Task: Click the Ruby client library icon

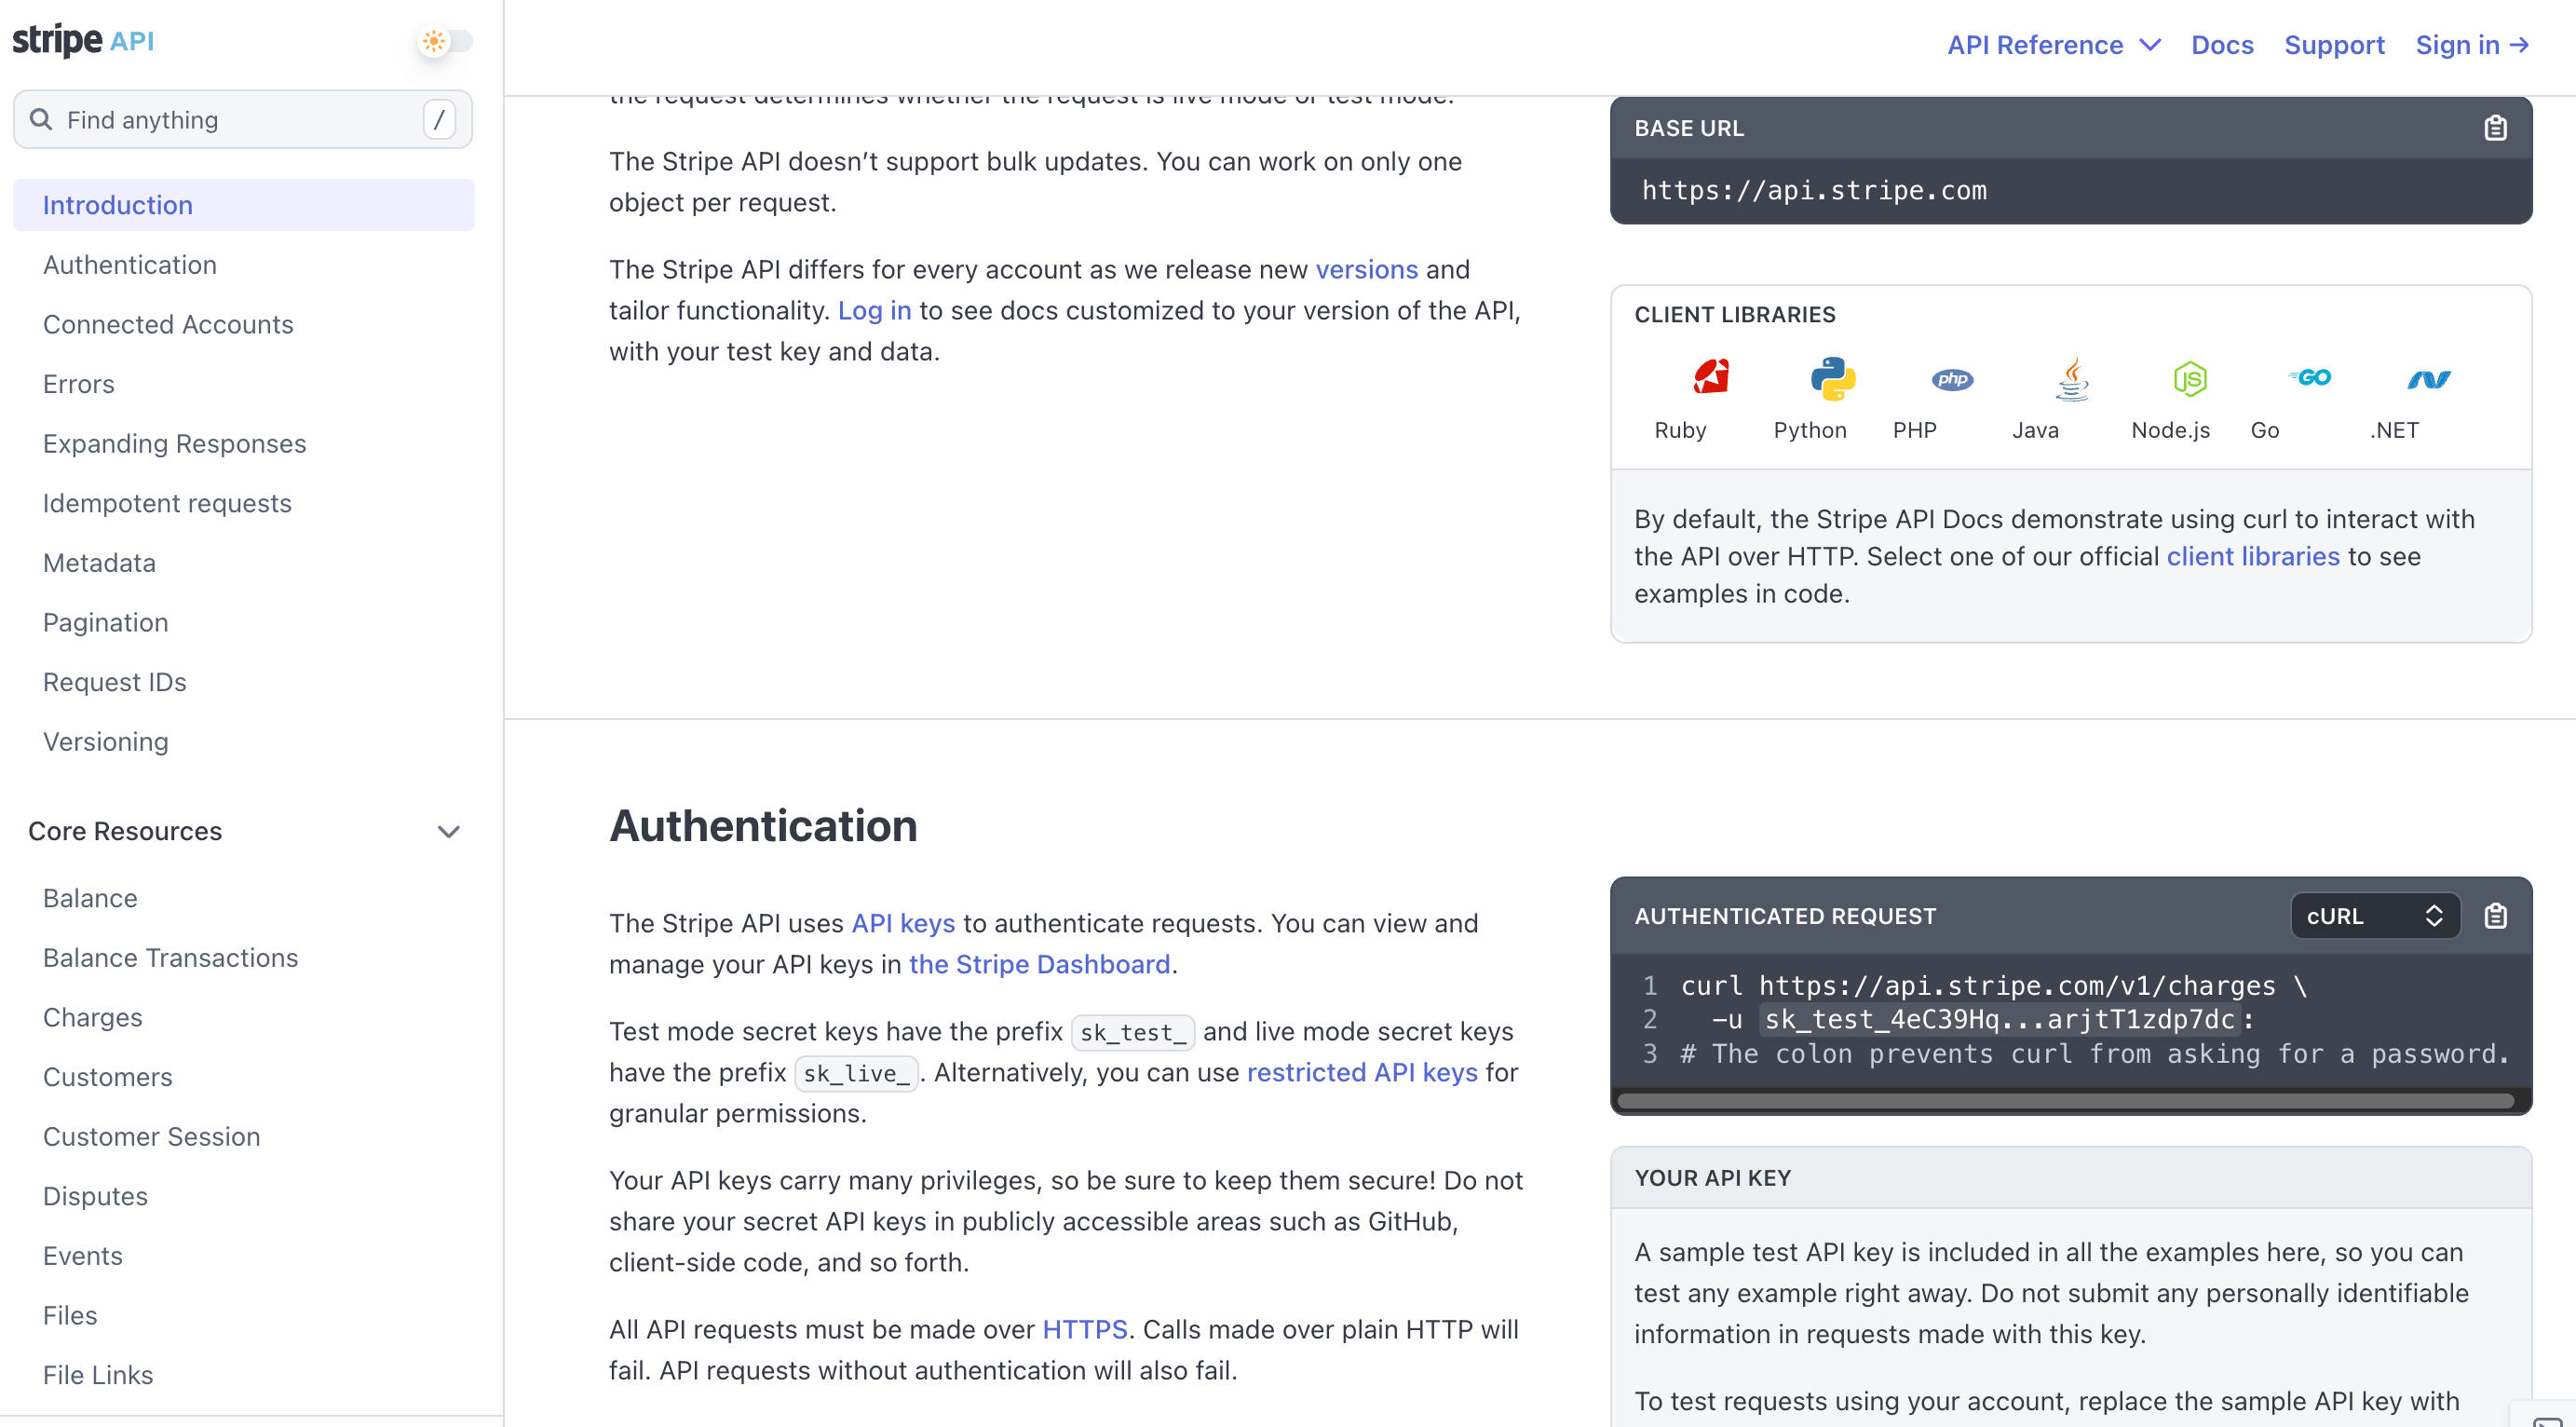Action: tap(1712, 374)
